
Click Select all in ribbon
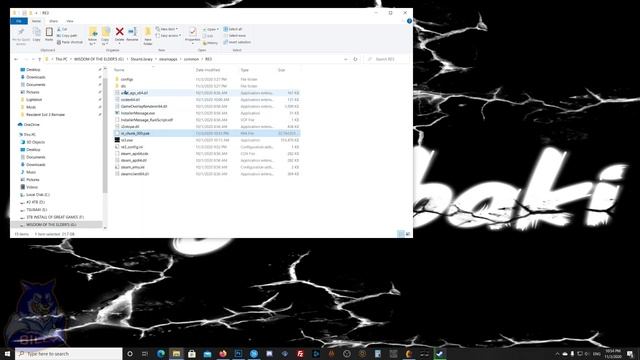(233, 29)
